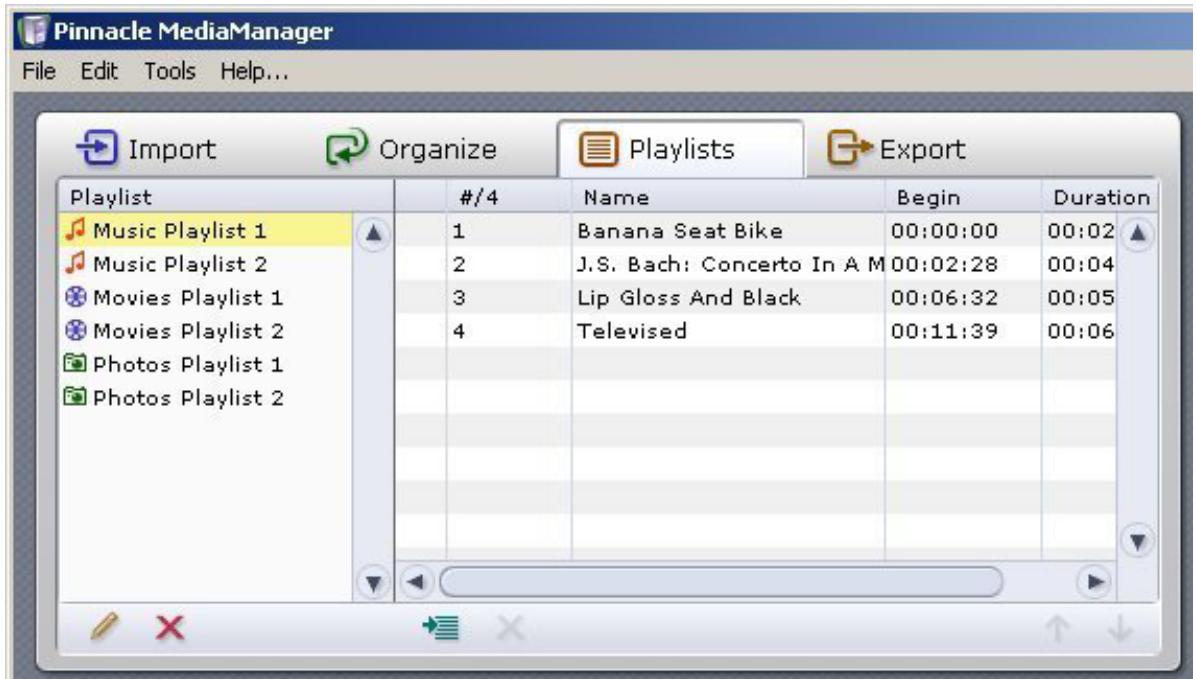The image size is (1196, 679).
Task: Click the Pinnacle MediaManager title bar icon
Action: 32,31
